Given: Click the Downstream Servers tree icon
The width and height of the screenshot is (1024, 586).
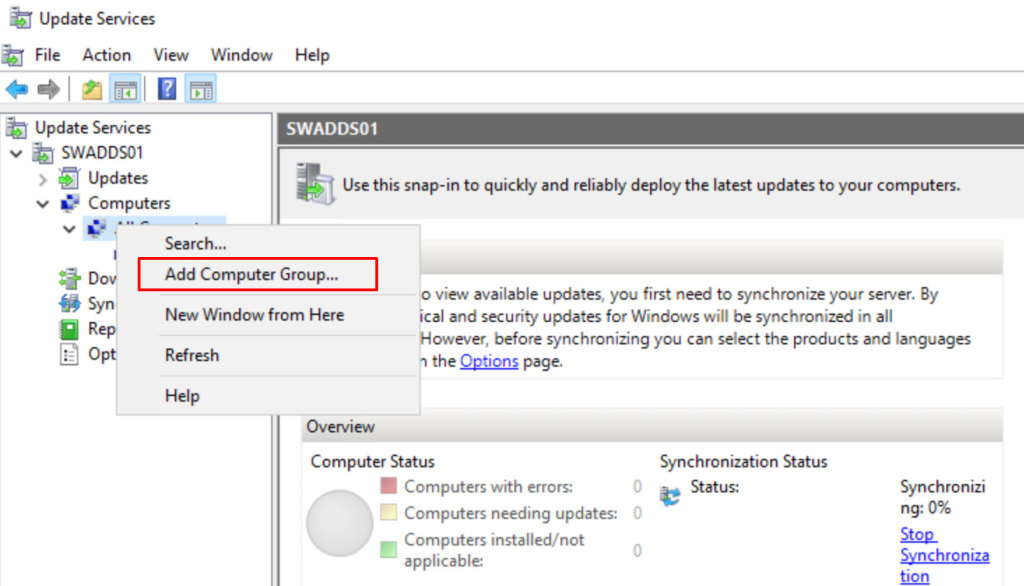Looking at the screenshot, I should (69, 279).
